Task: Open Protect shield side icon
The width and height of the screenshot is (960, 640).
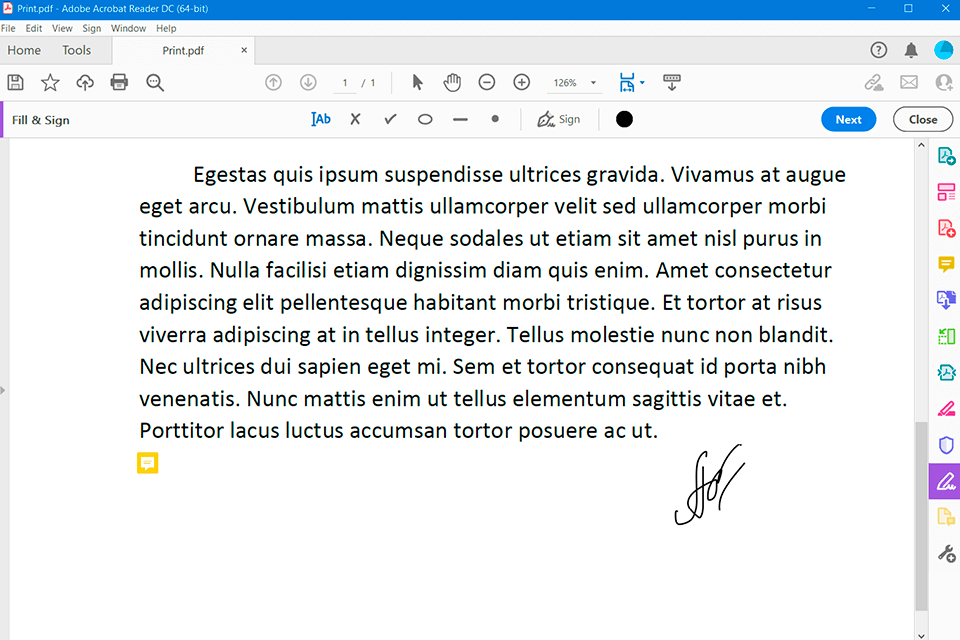Action: [x=946, y=445]
